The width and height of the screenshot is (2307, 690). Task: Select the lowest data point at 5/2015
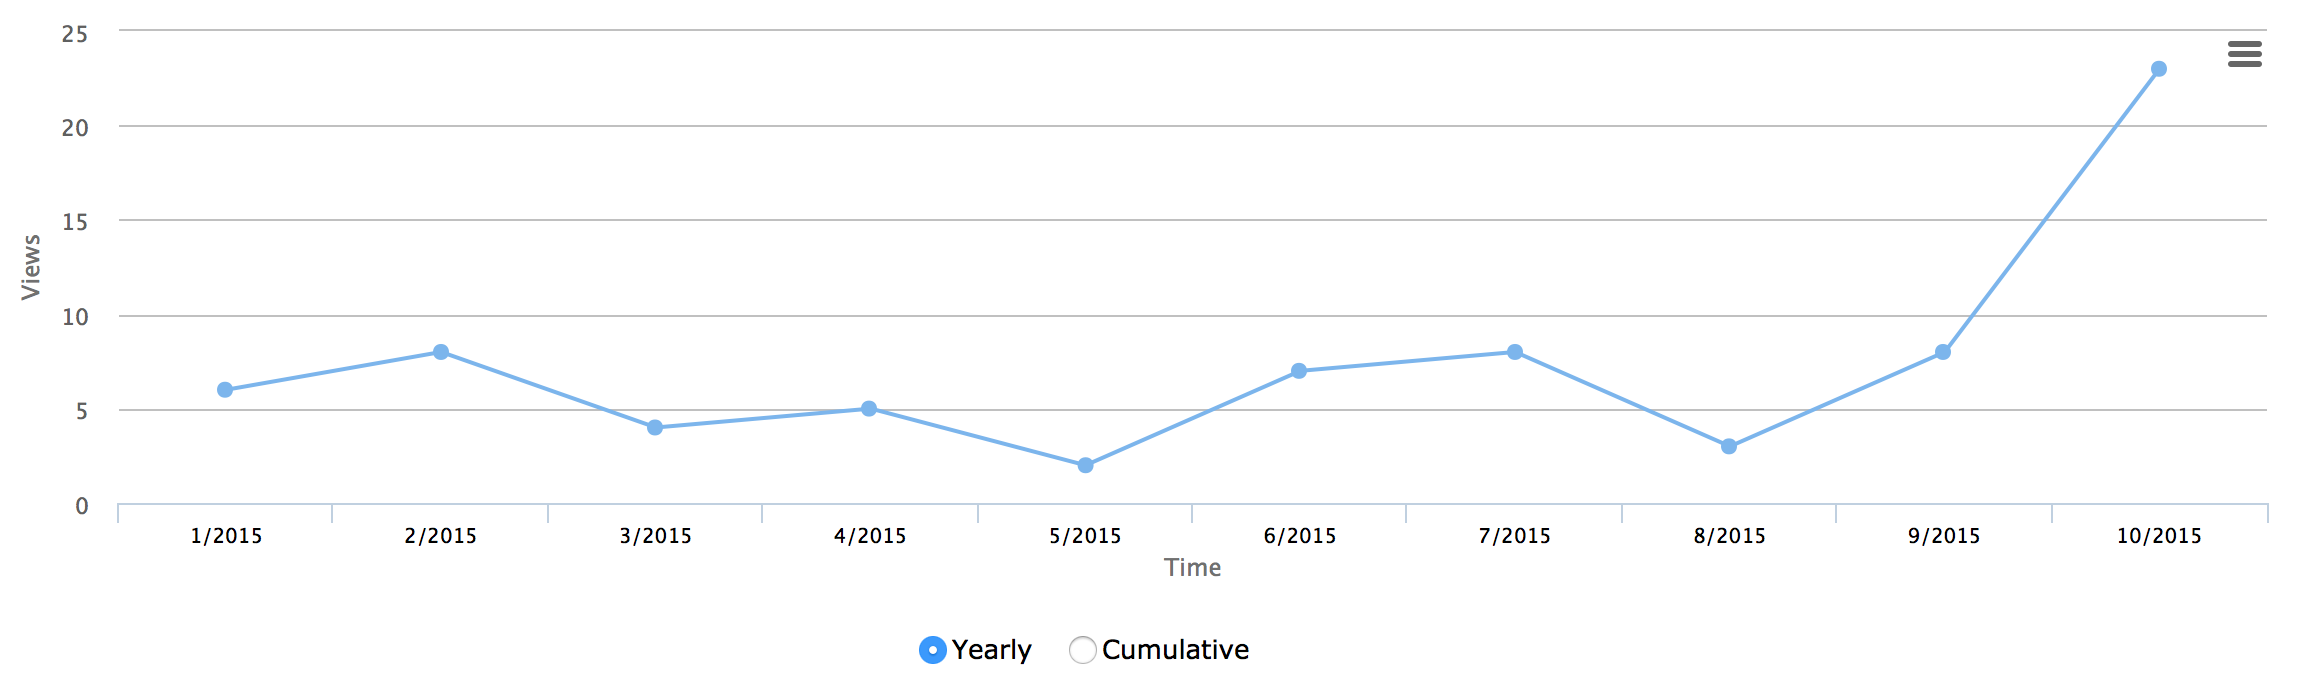click(x=1086, y=465)
